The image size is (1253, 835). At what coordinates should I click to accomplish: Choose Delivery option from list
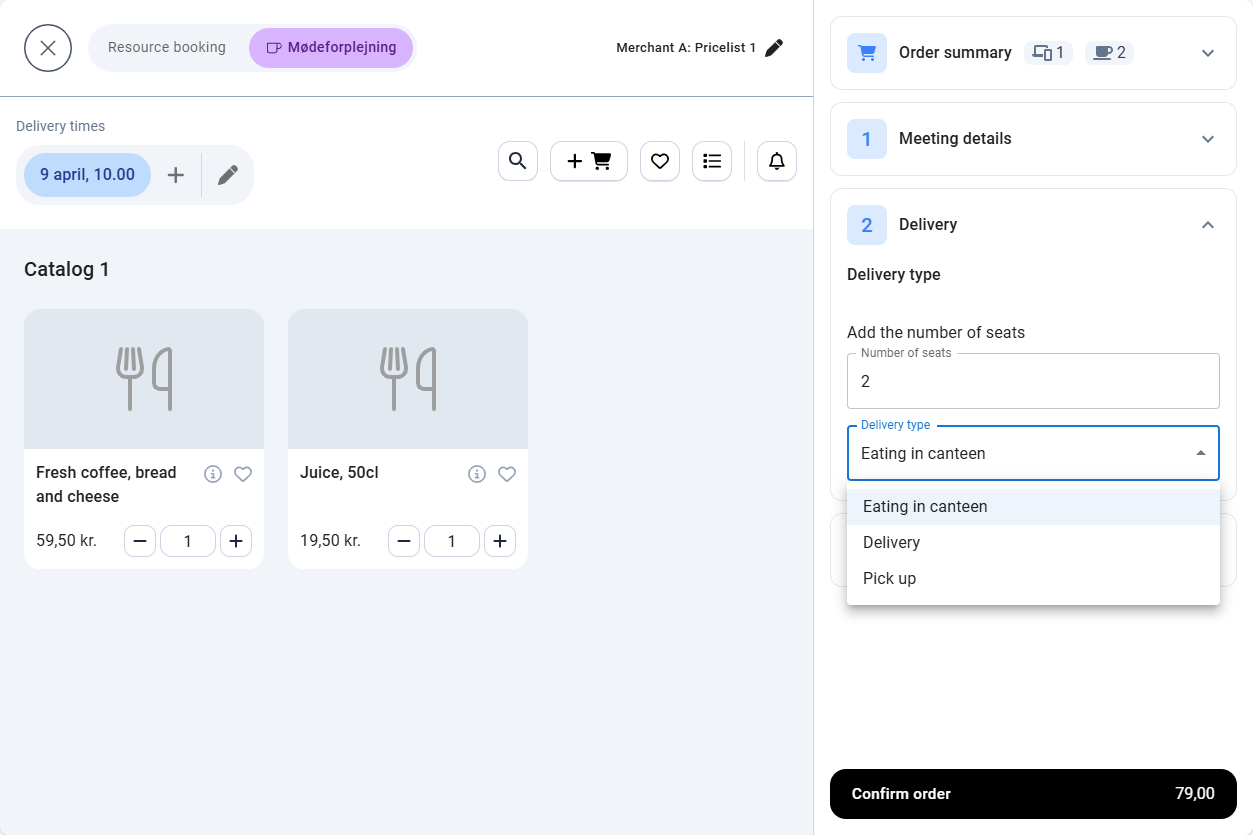click(x=1033, y=542)
